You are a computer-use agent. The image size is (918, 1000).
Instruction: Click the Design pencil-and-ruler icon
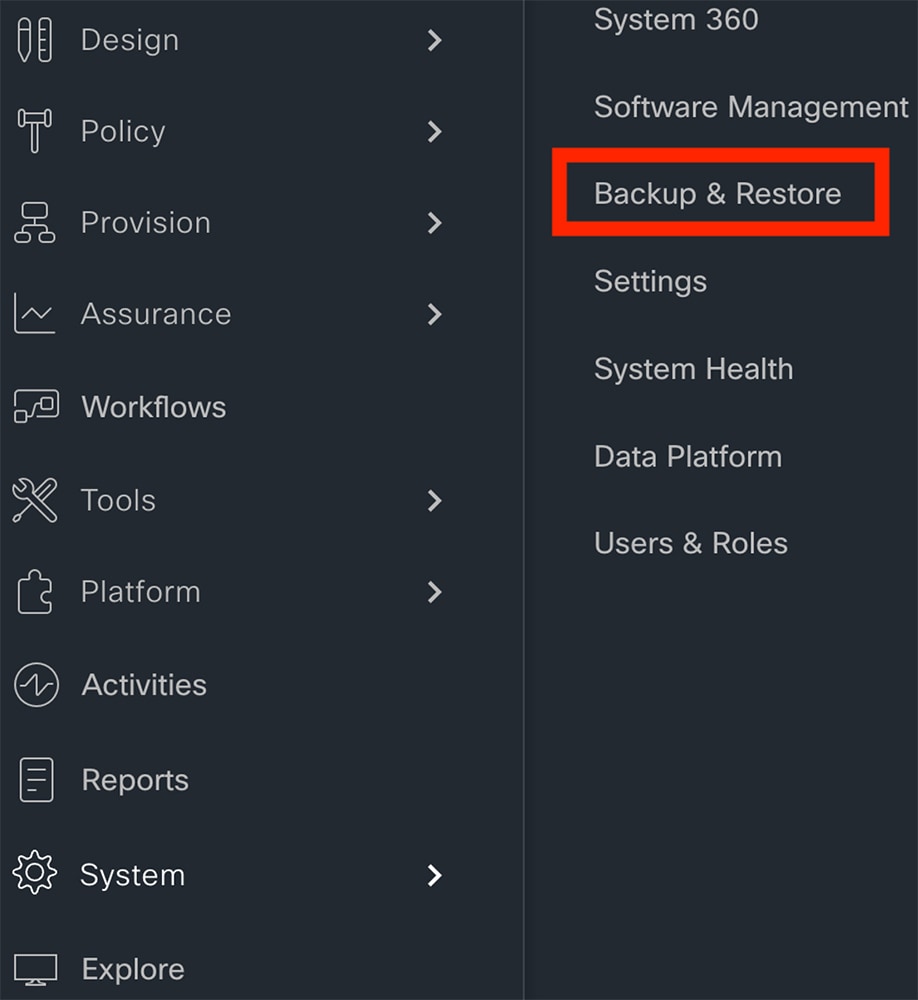[34, 40]
